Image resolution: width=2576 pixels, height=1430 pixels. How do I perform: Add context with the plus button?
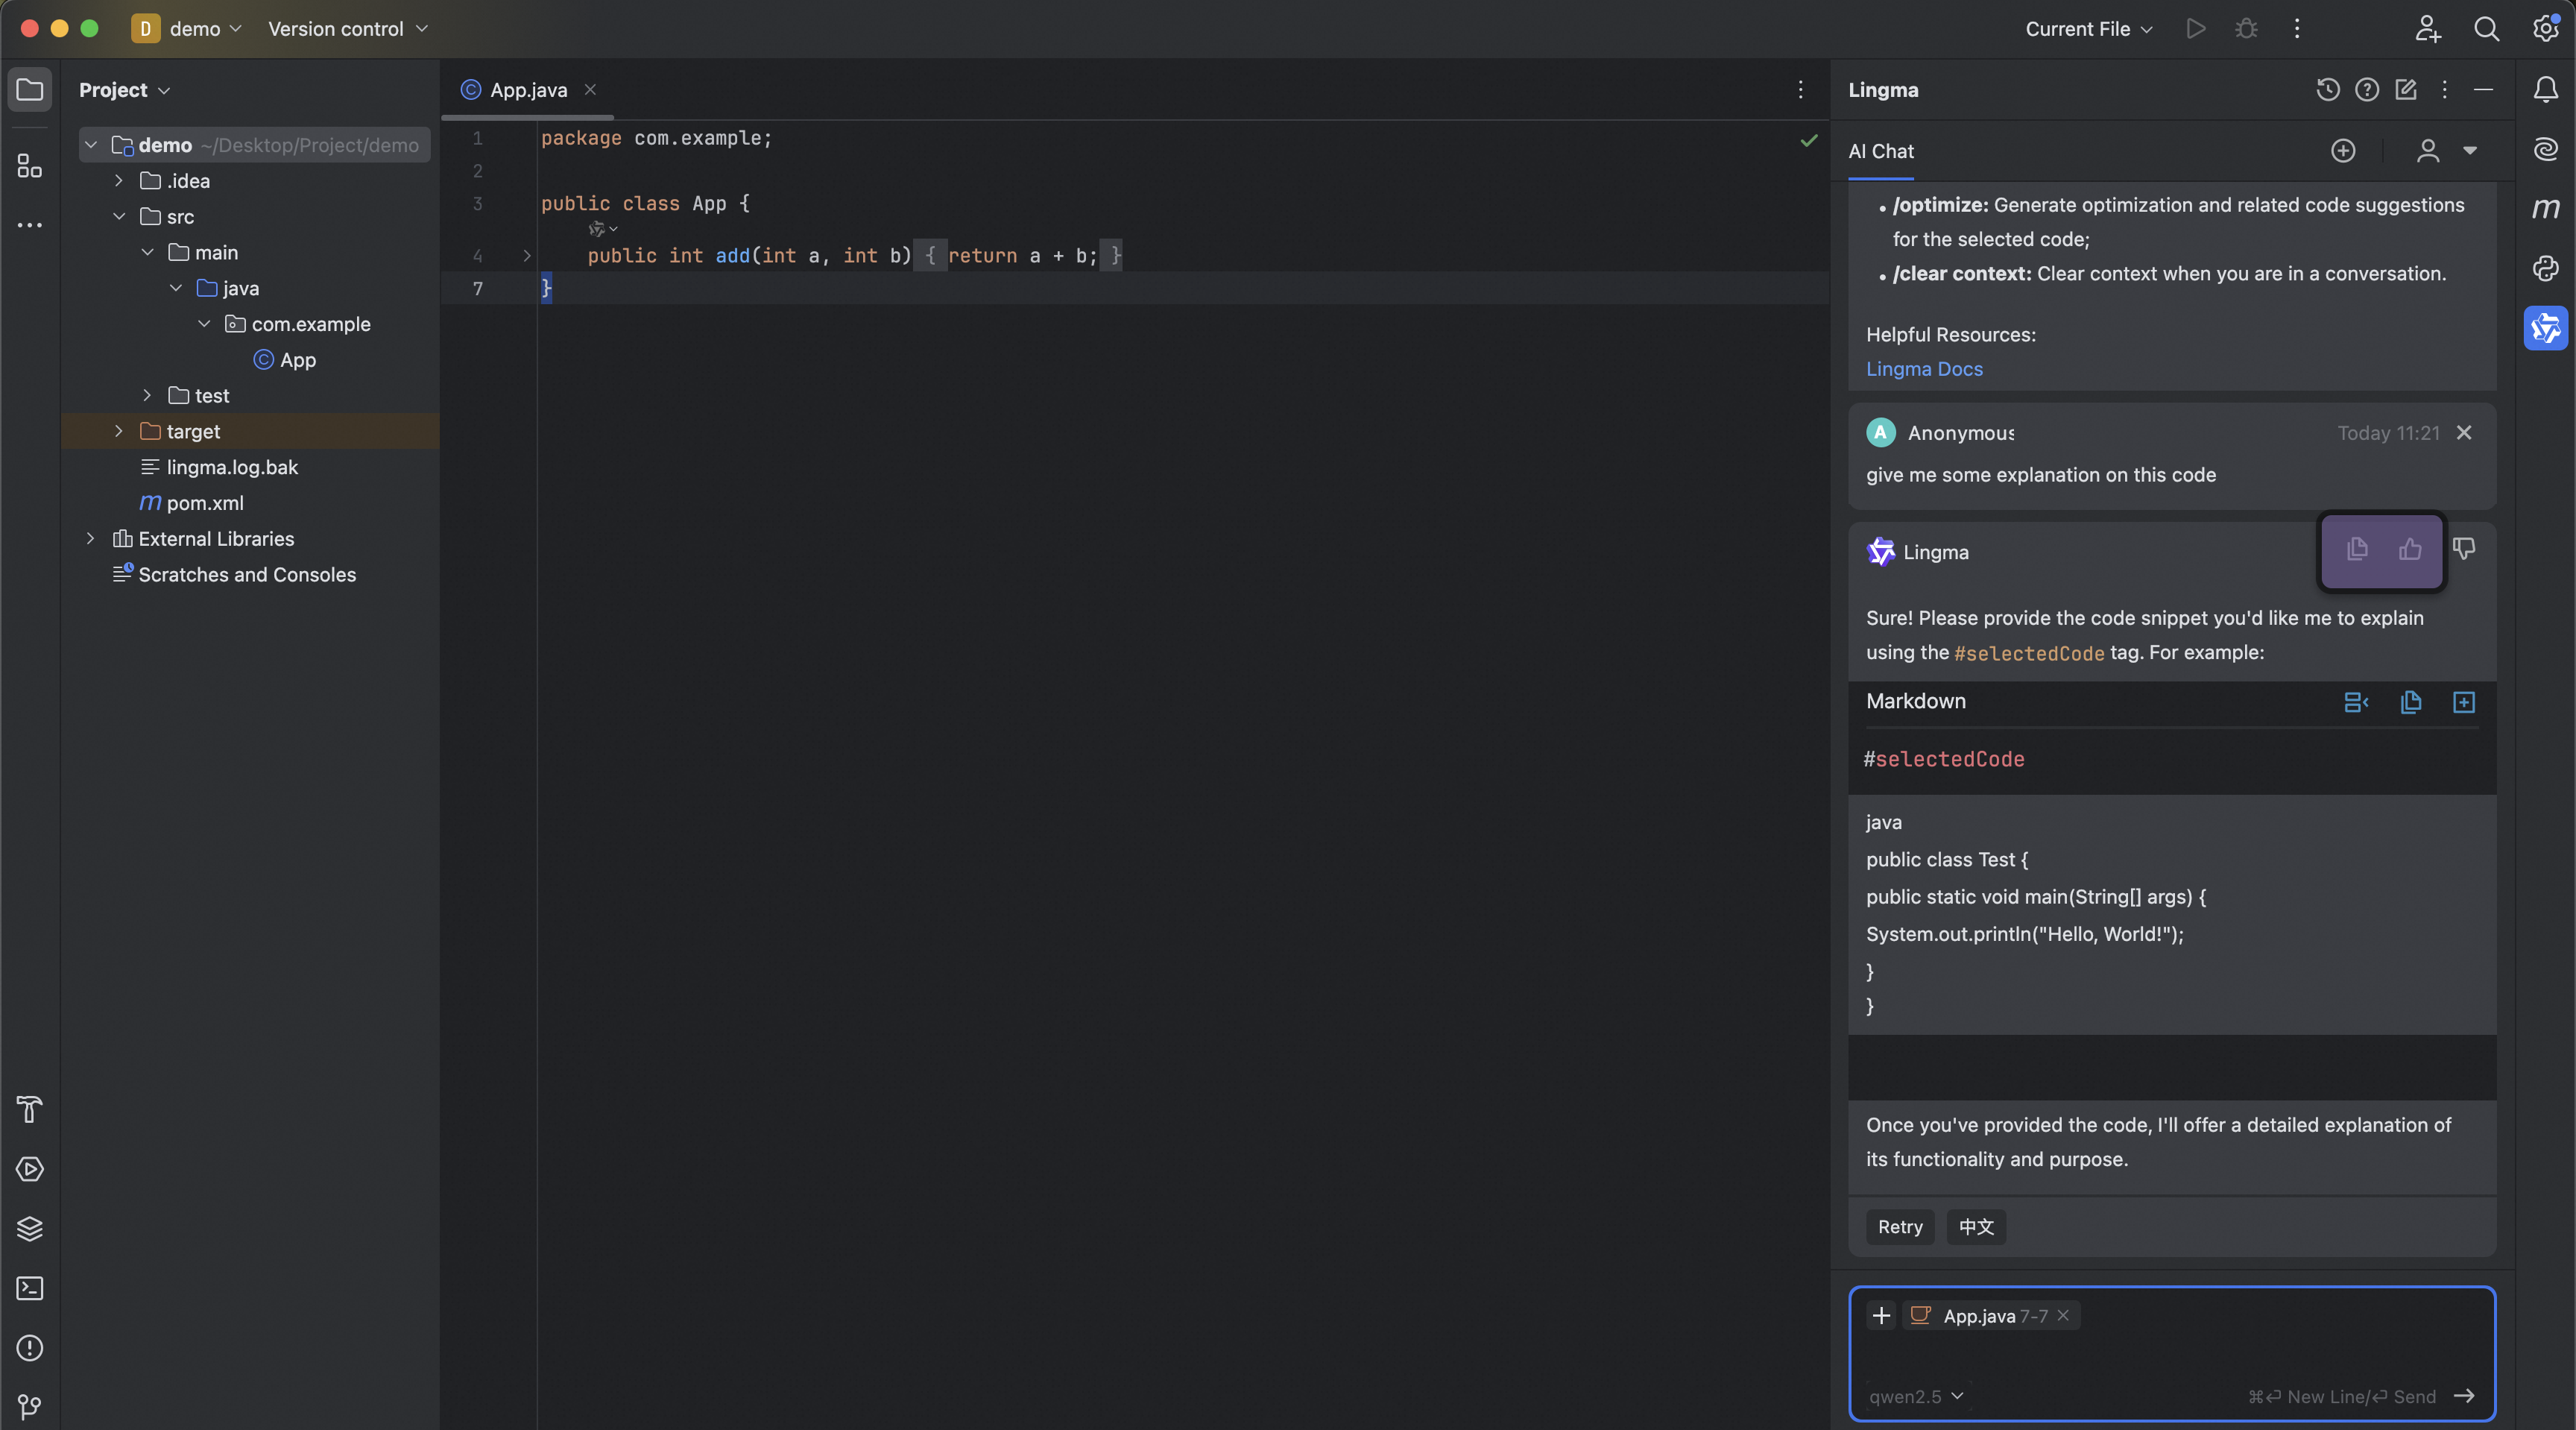pos(1881,1315)
